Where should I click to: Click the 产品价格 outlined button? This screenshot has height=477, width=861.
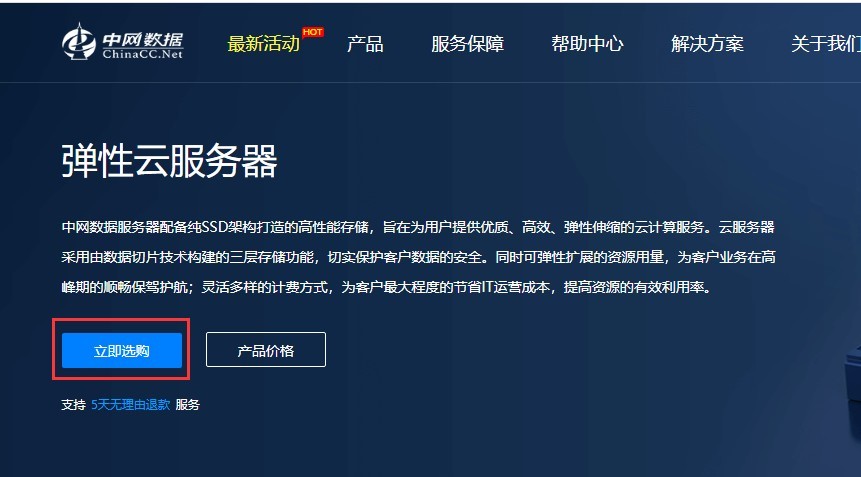point(265,351)
